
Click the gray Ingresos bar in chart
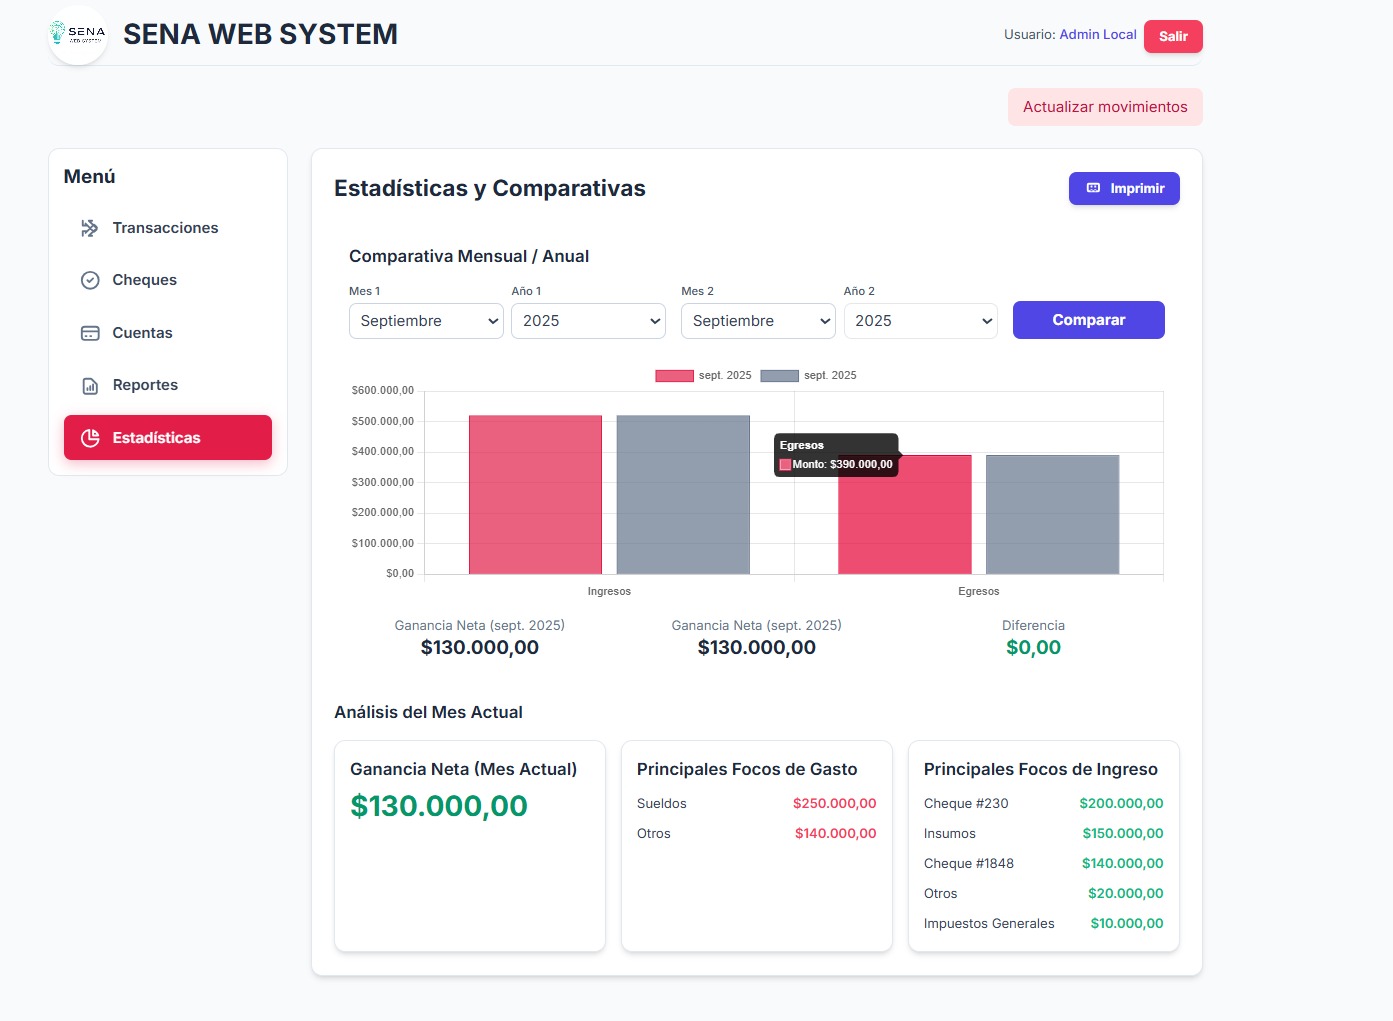tap(683, 495)
